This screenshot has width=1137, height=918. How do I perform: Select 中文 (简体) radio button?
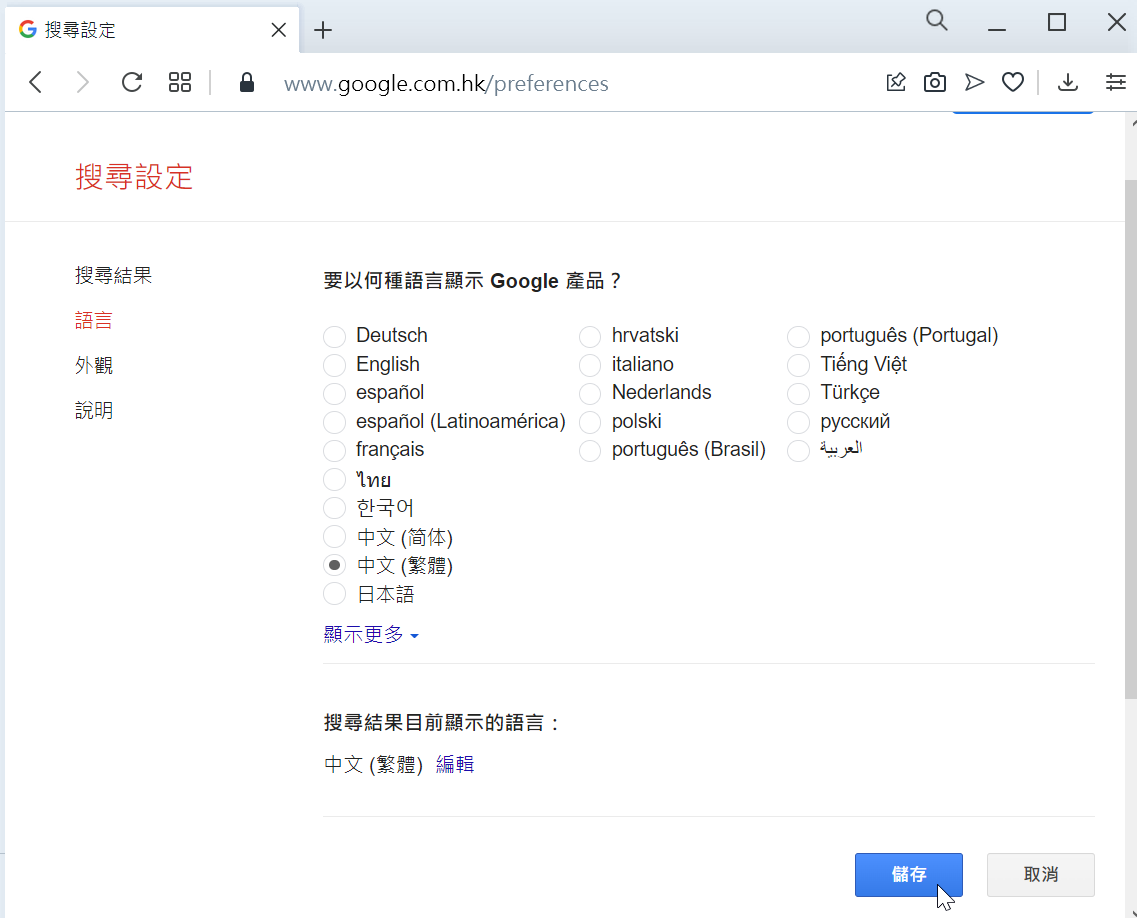coord(334,537)
